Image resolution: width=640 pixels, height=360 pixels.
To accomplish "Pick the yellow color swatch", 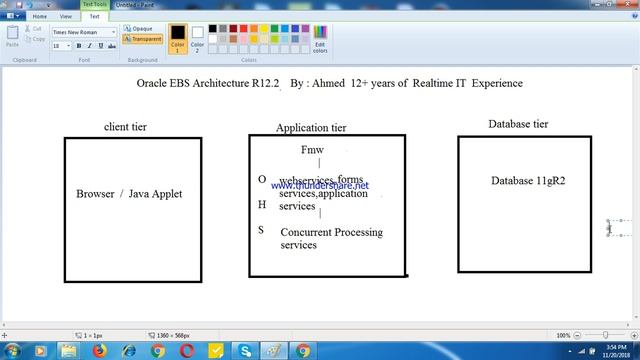I will [x=264, y=28].
